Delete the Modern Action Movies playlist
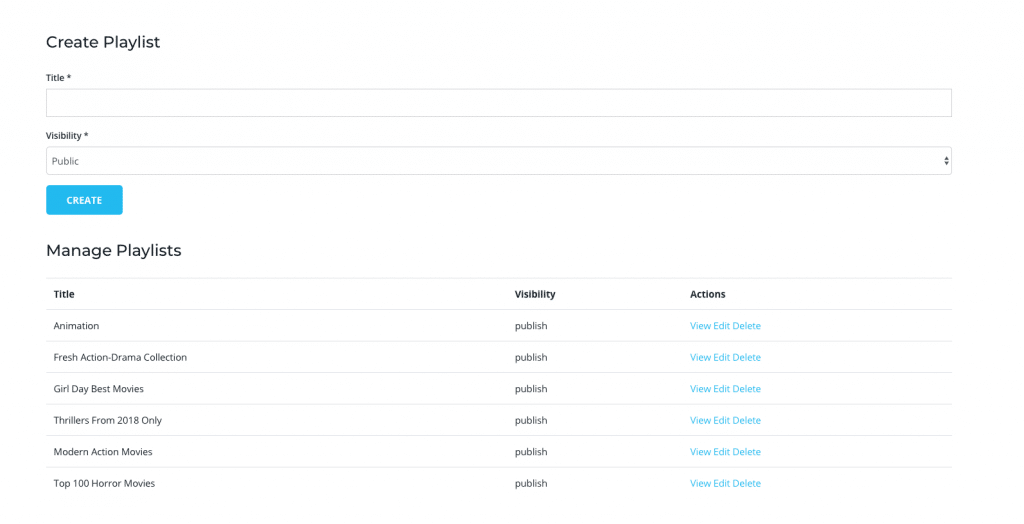 tap(746, 452)
